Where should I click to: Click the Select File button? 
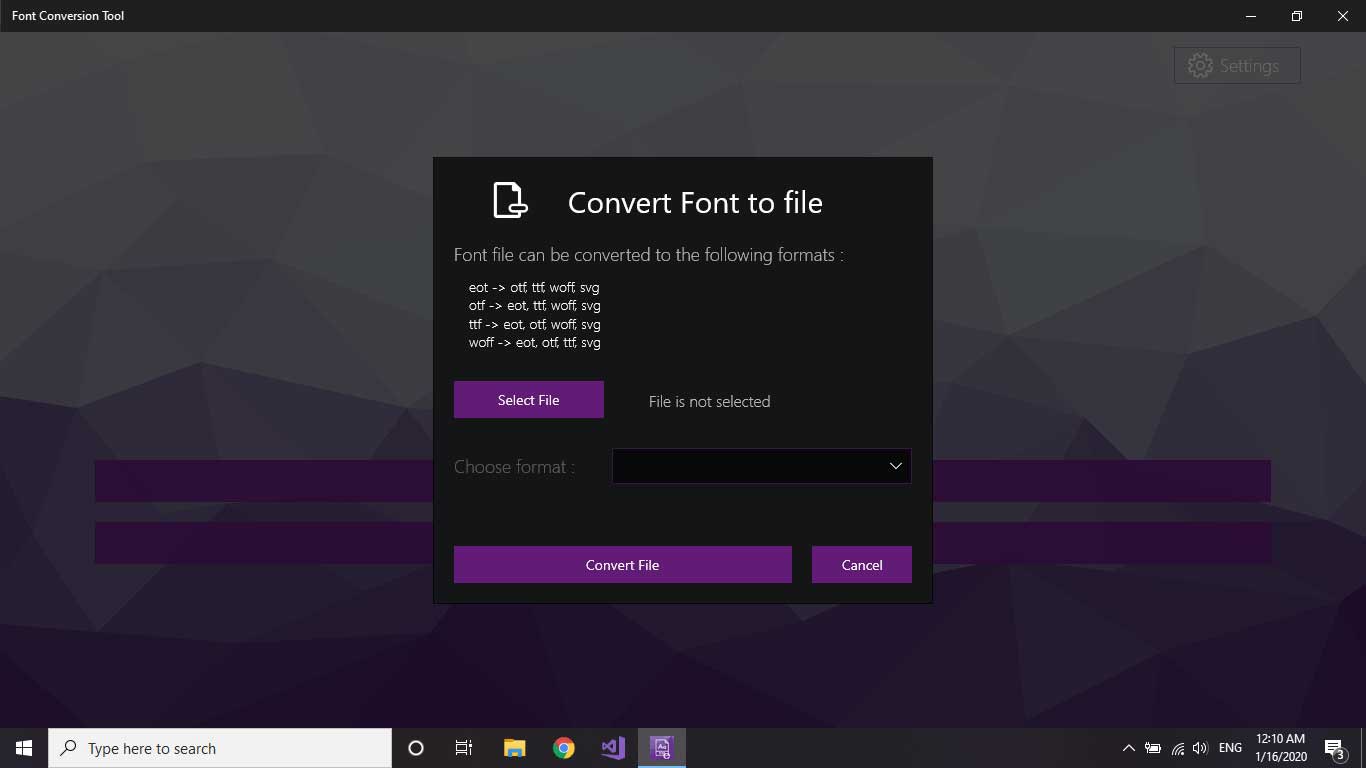click(x=528, y=399)
